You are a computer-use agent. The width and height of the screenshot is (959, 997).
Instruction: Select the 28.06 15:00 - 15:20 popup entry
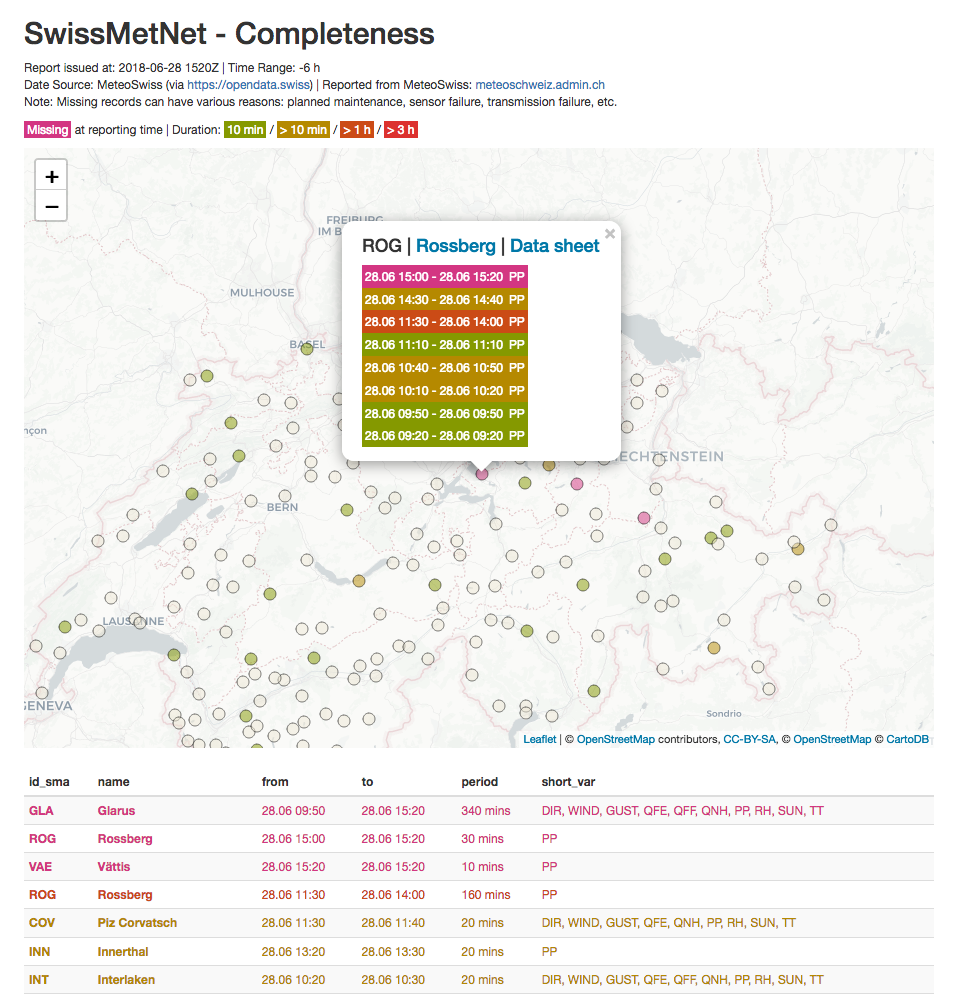click(x=444, y=276)
